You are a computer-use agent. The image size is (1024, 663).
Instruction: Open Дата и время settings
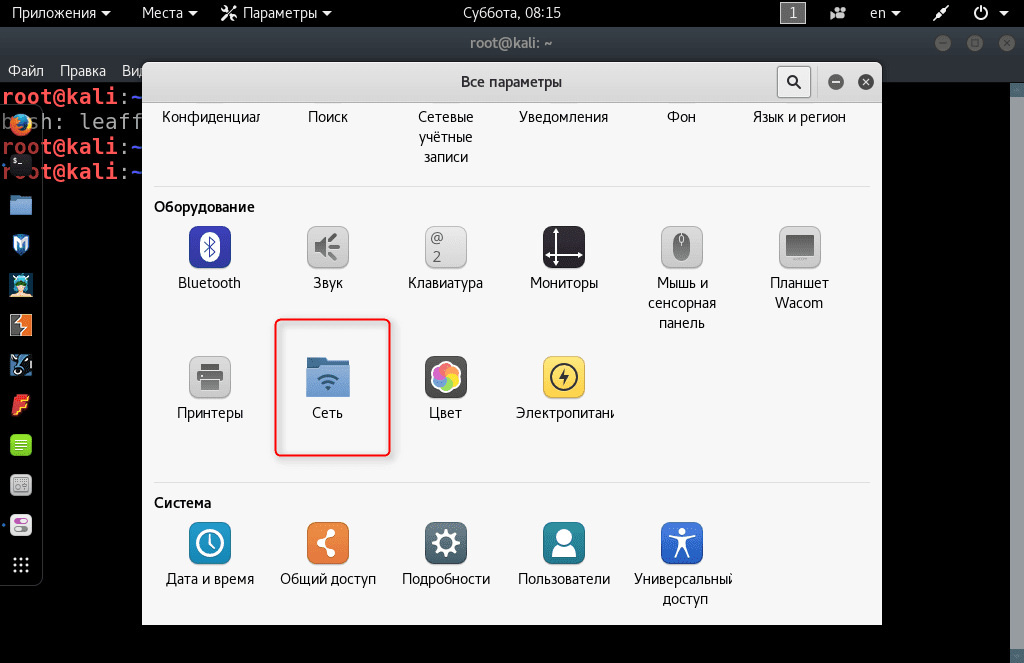(210, 554)
